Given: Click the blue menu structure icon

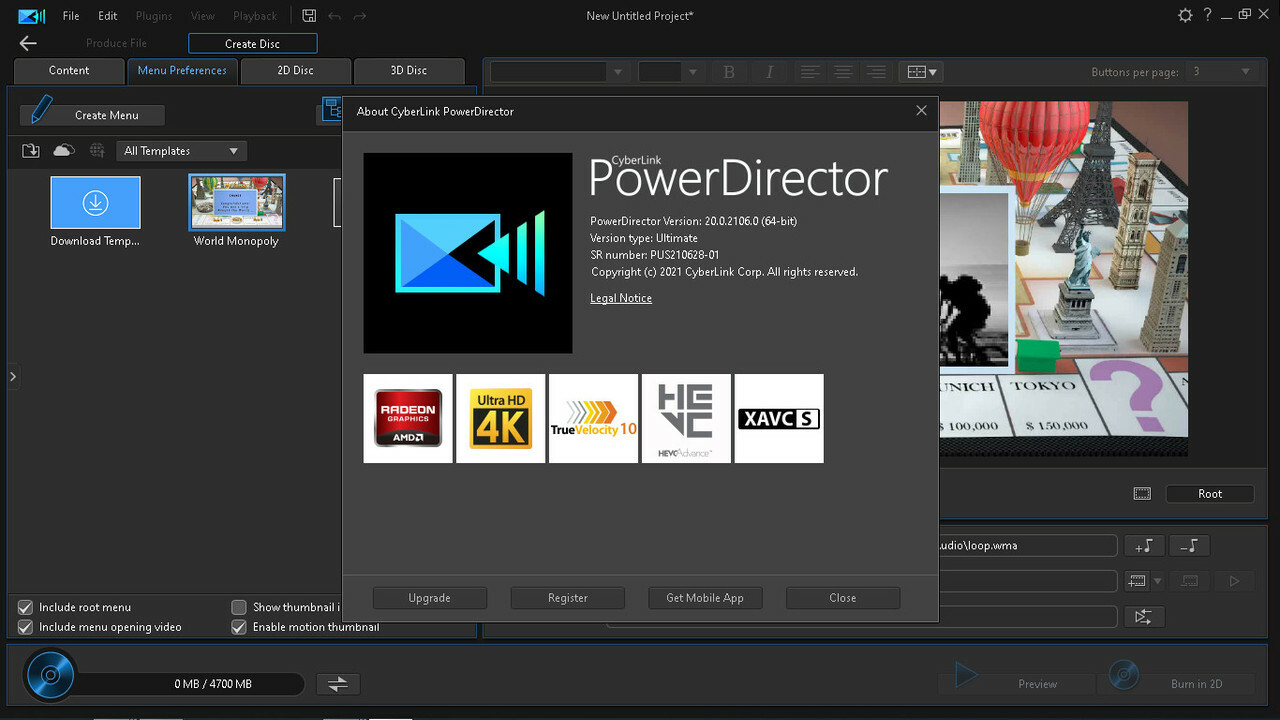Looking at the screenshot, I should point(332,108).
